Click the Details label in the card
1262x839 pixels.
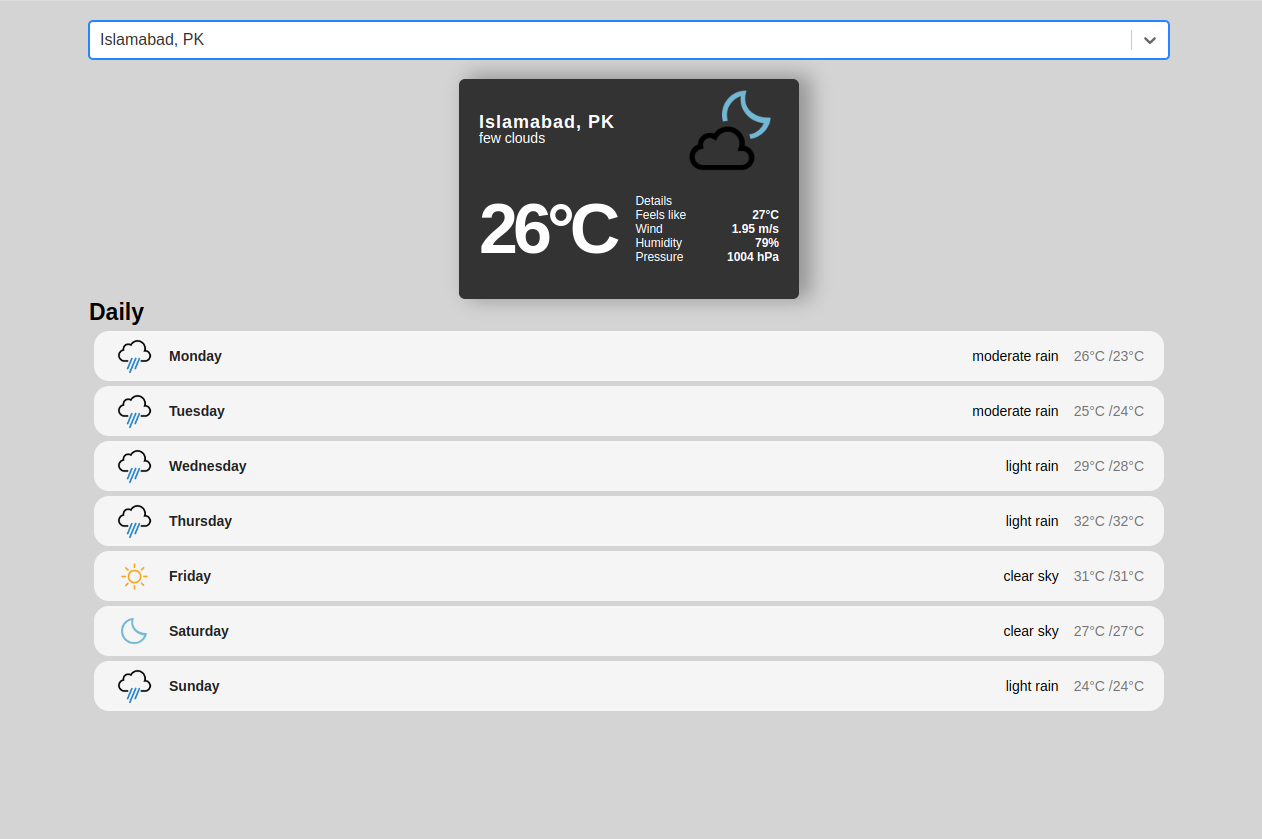[x=654, y=201]
